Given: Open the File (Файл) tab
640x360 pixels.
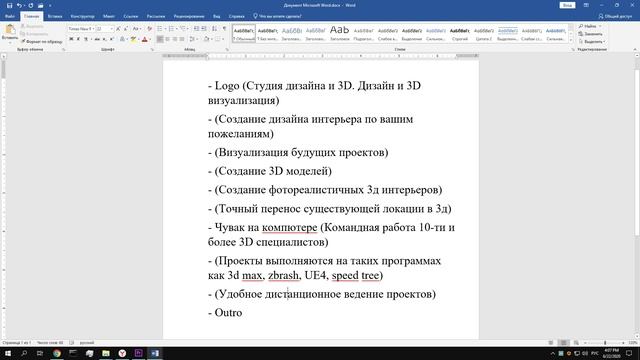Looking at the screenshot, I should pos(10,16).
